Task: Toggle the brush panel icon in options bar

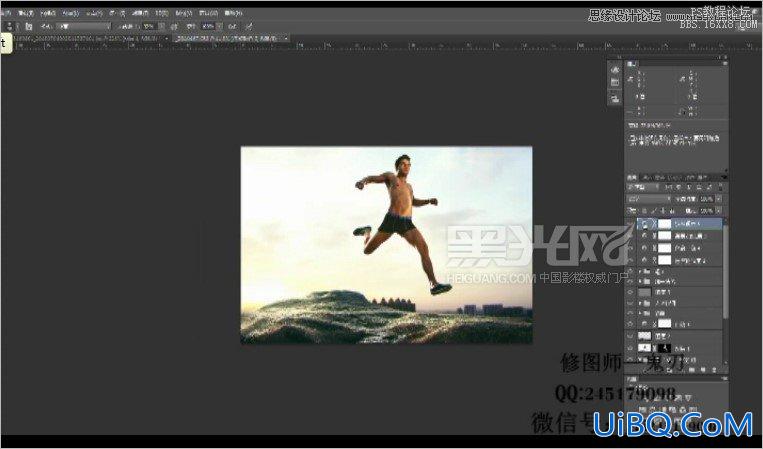Action: click(29, 27)
